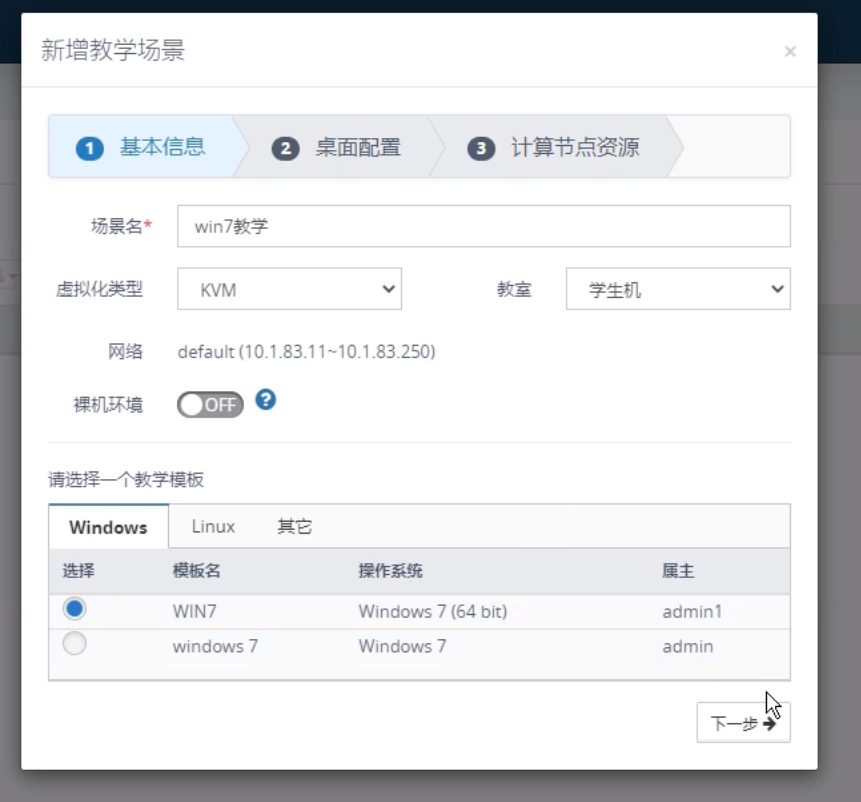Click the 操作系统 column header
861x802 pixels.
[390, 571]
